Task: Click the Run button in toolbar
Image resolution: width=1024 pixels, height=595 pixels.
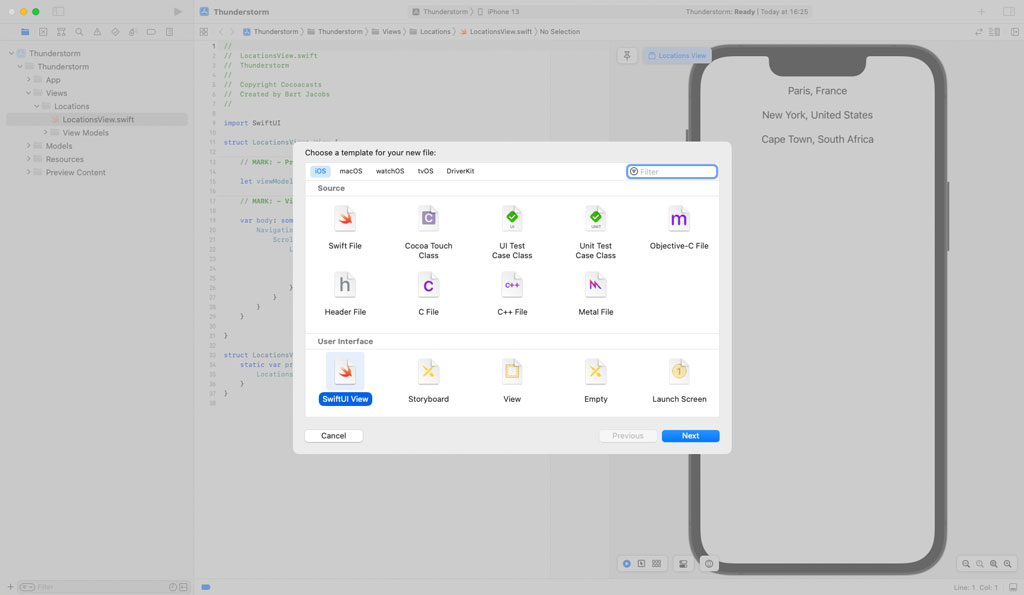Action: coord(178,12)
